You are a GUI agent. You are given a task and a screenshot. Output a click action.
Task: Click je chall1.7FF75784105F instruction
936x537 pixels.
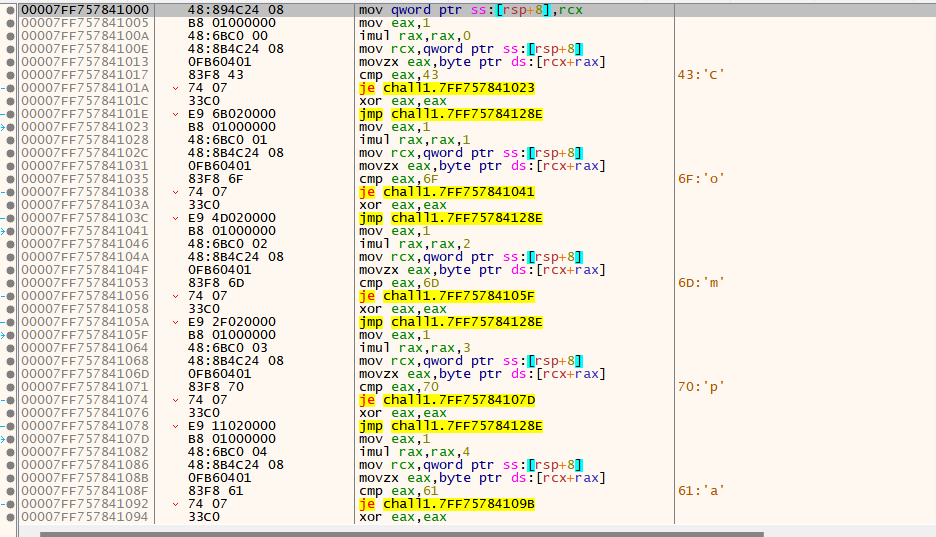coord(447,297)
